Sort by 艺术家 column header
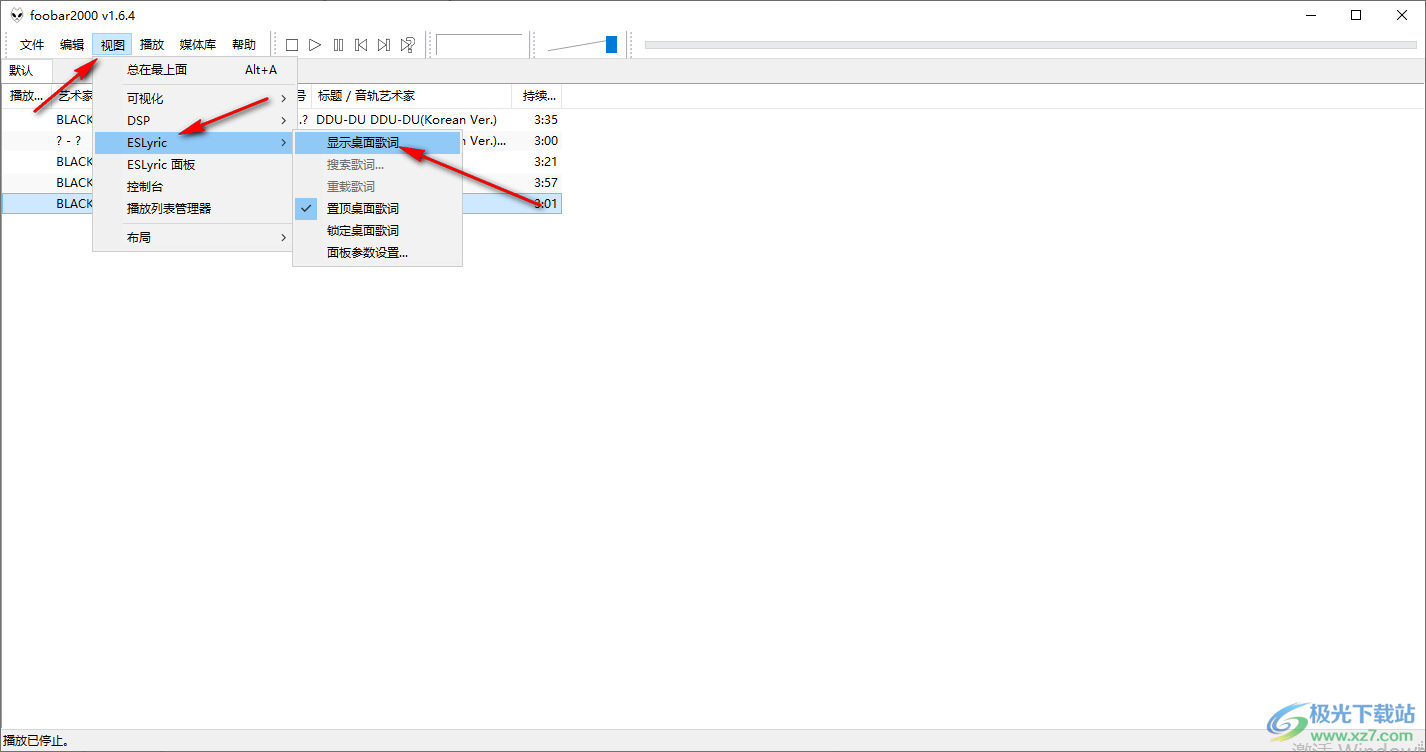The height and width of the screenshot is (752, 1426). click(x=74, y=96)
